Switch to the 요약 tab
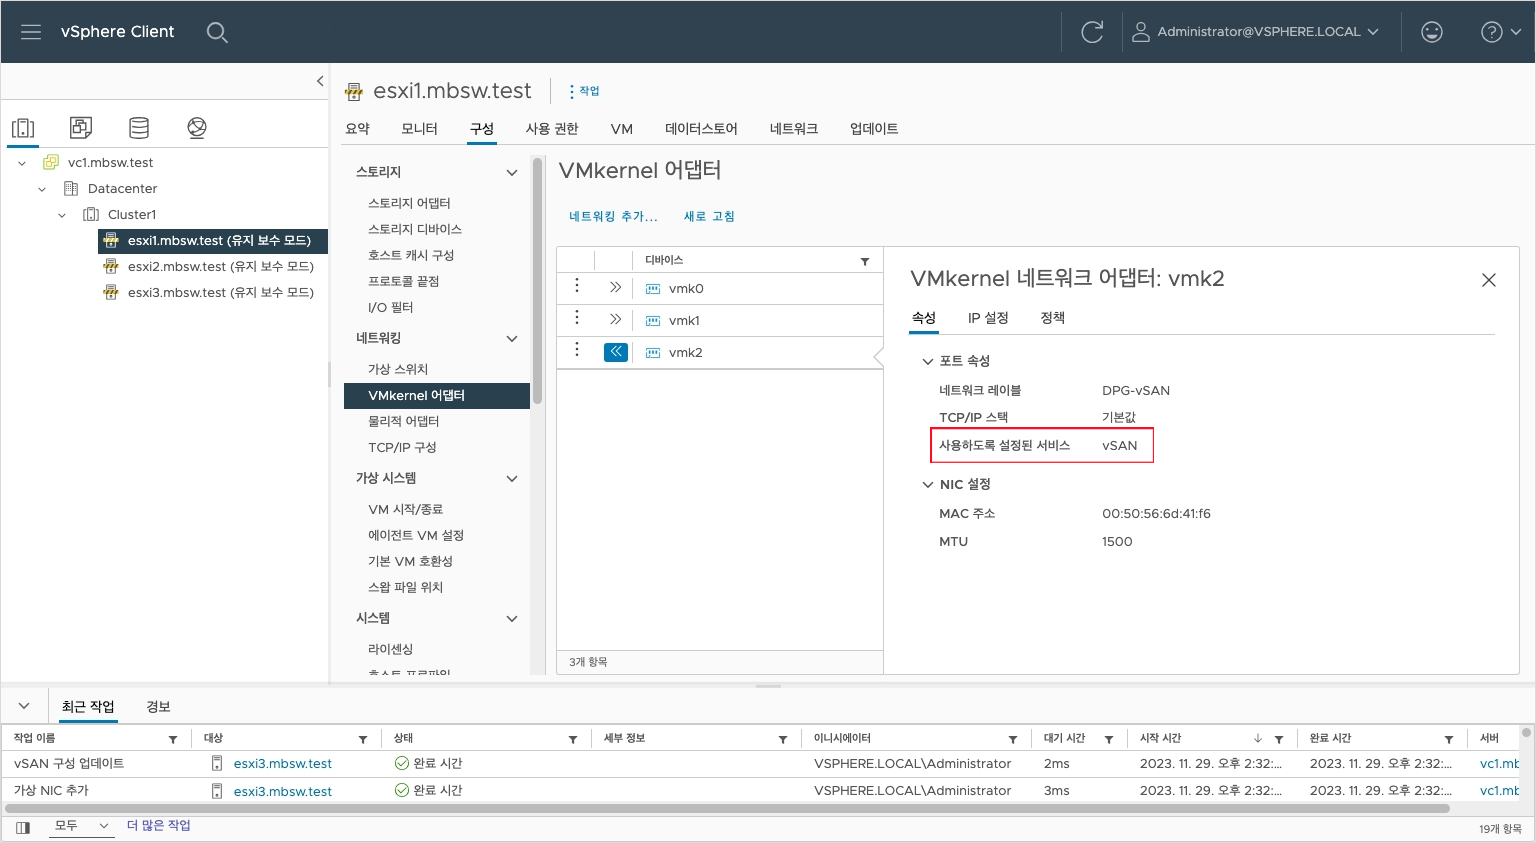Image resolution: width=1536 pixels, height=843 pixels. (357, 129)
